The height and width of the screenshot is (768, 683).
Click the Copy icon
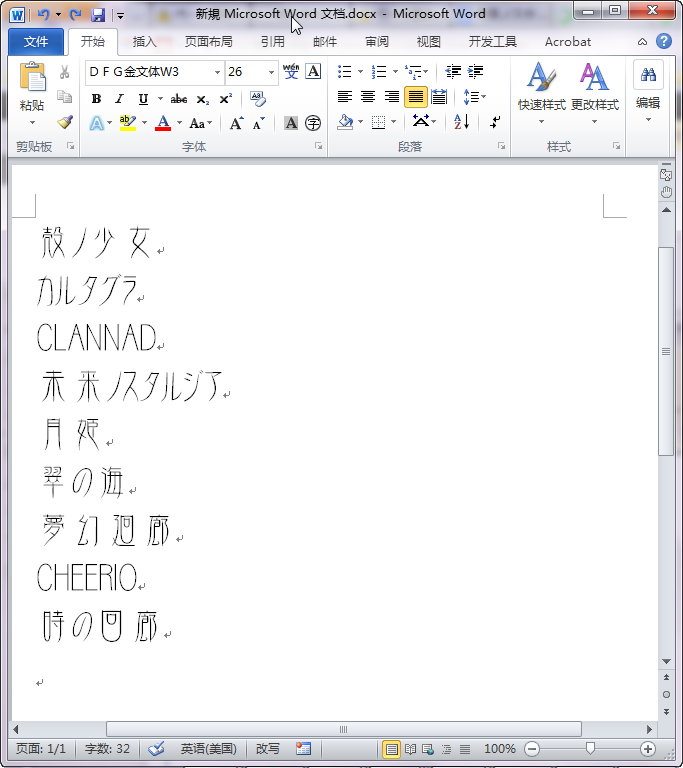coord(64,97)
